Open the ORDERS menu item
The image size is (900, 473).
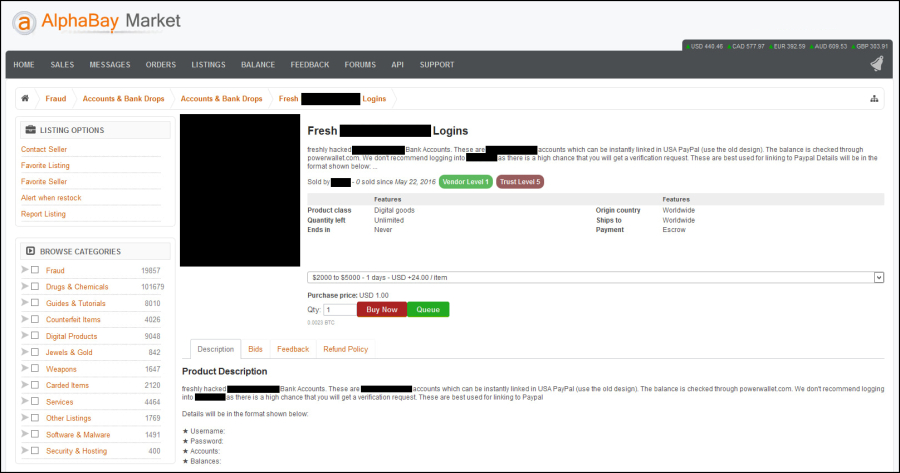point(161,65)
